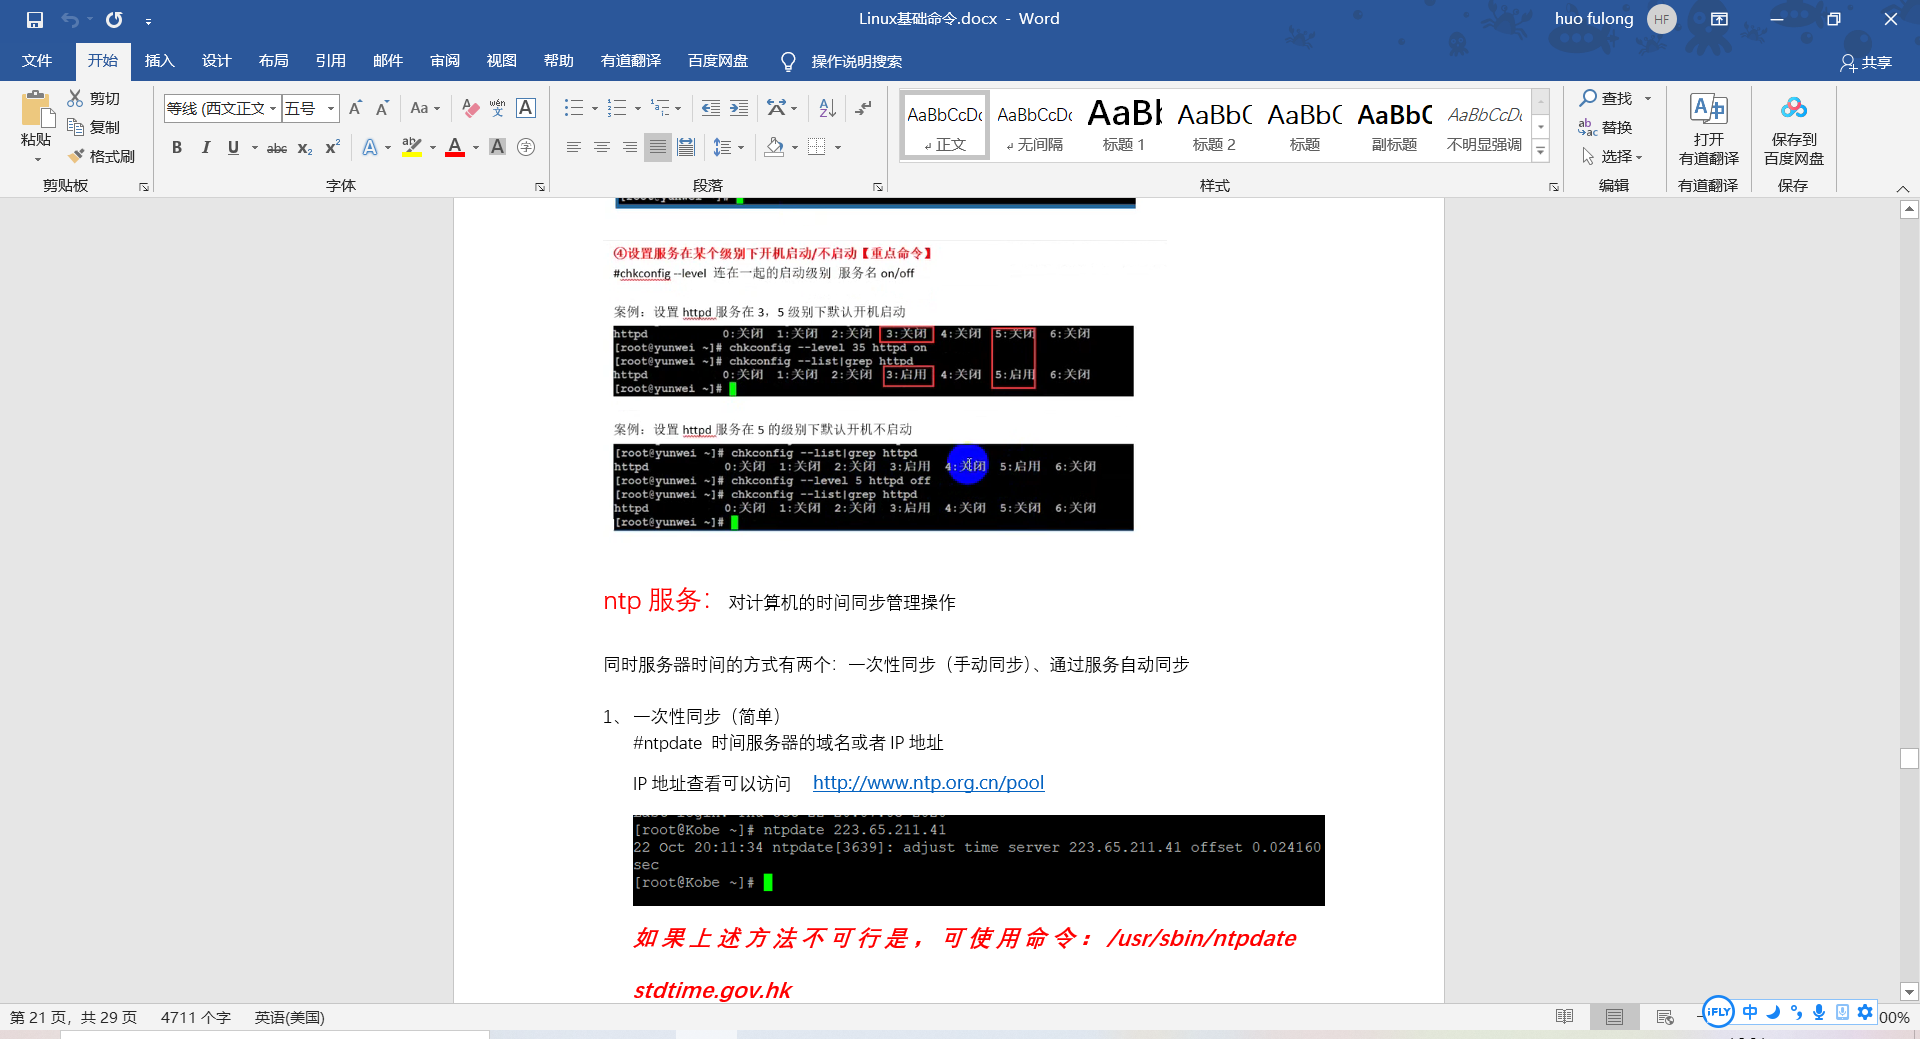Click the vertical scrollbar down arrow
Image resolution: width=1920 pixels, height=1039 pixels.
1909,992
